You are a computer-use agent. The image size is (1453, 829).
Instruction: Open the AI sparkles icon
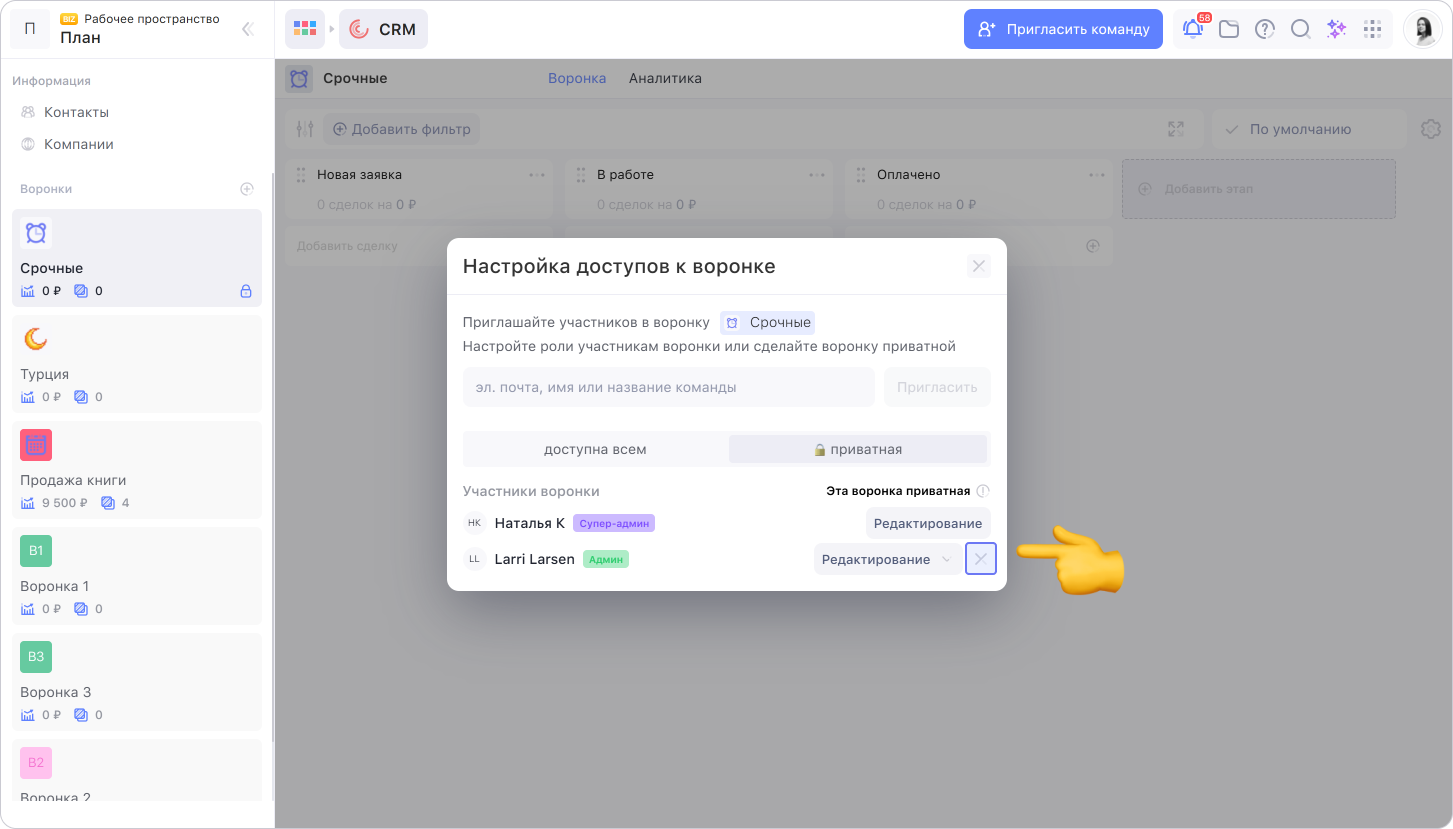point(1336,29)
